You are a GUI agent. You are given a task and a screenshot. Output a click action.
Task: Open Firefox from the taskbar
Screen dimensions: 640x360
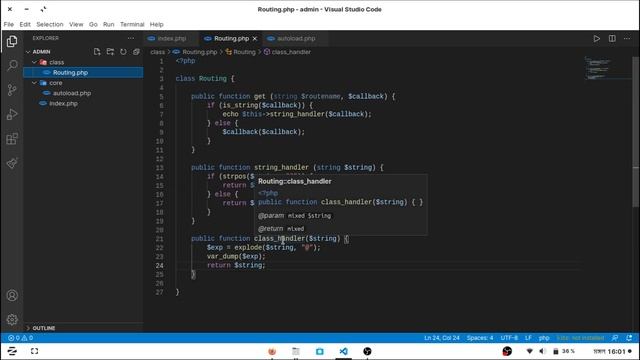(x=272, y=351)
